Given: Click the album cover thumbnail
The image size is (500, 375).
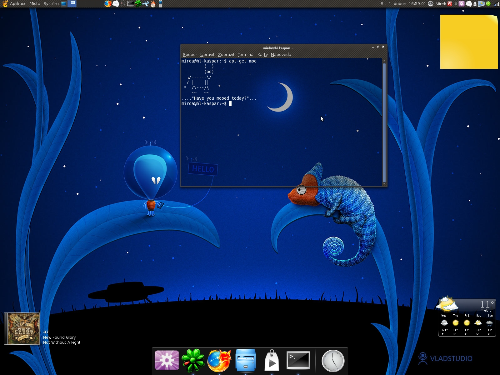Looking at the screenshot, I should [22, 328].
